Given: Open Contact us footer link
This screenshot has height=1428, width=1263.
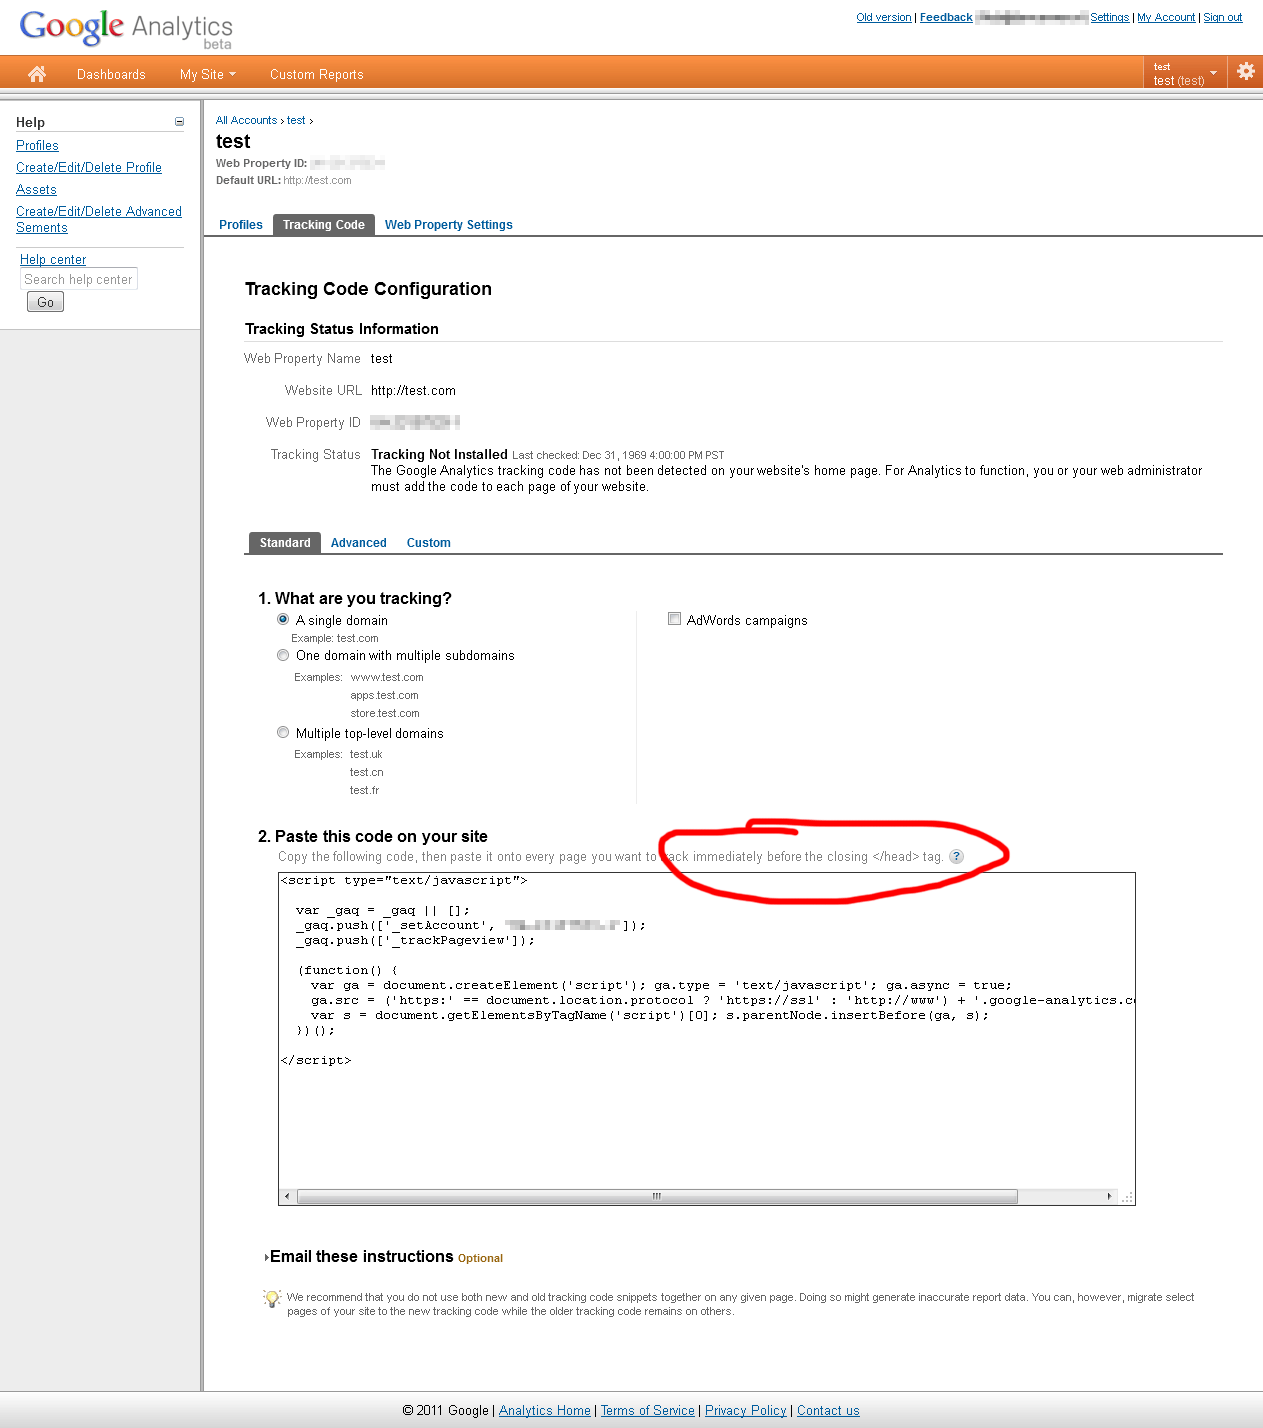Looking at the screenshot, I should (828, 1410).
